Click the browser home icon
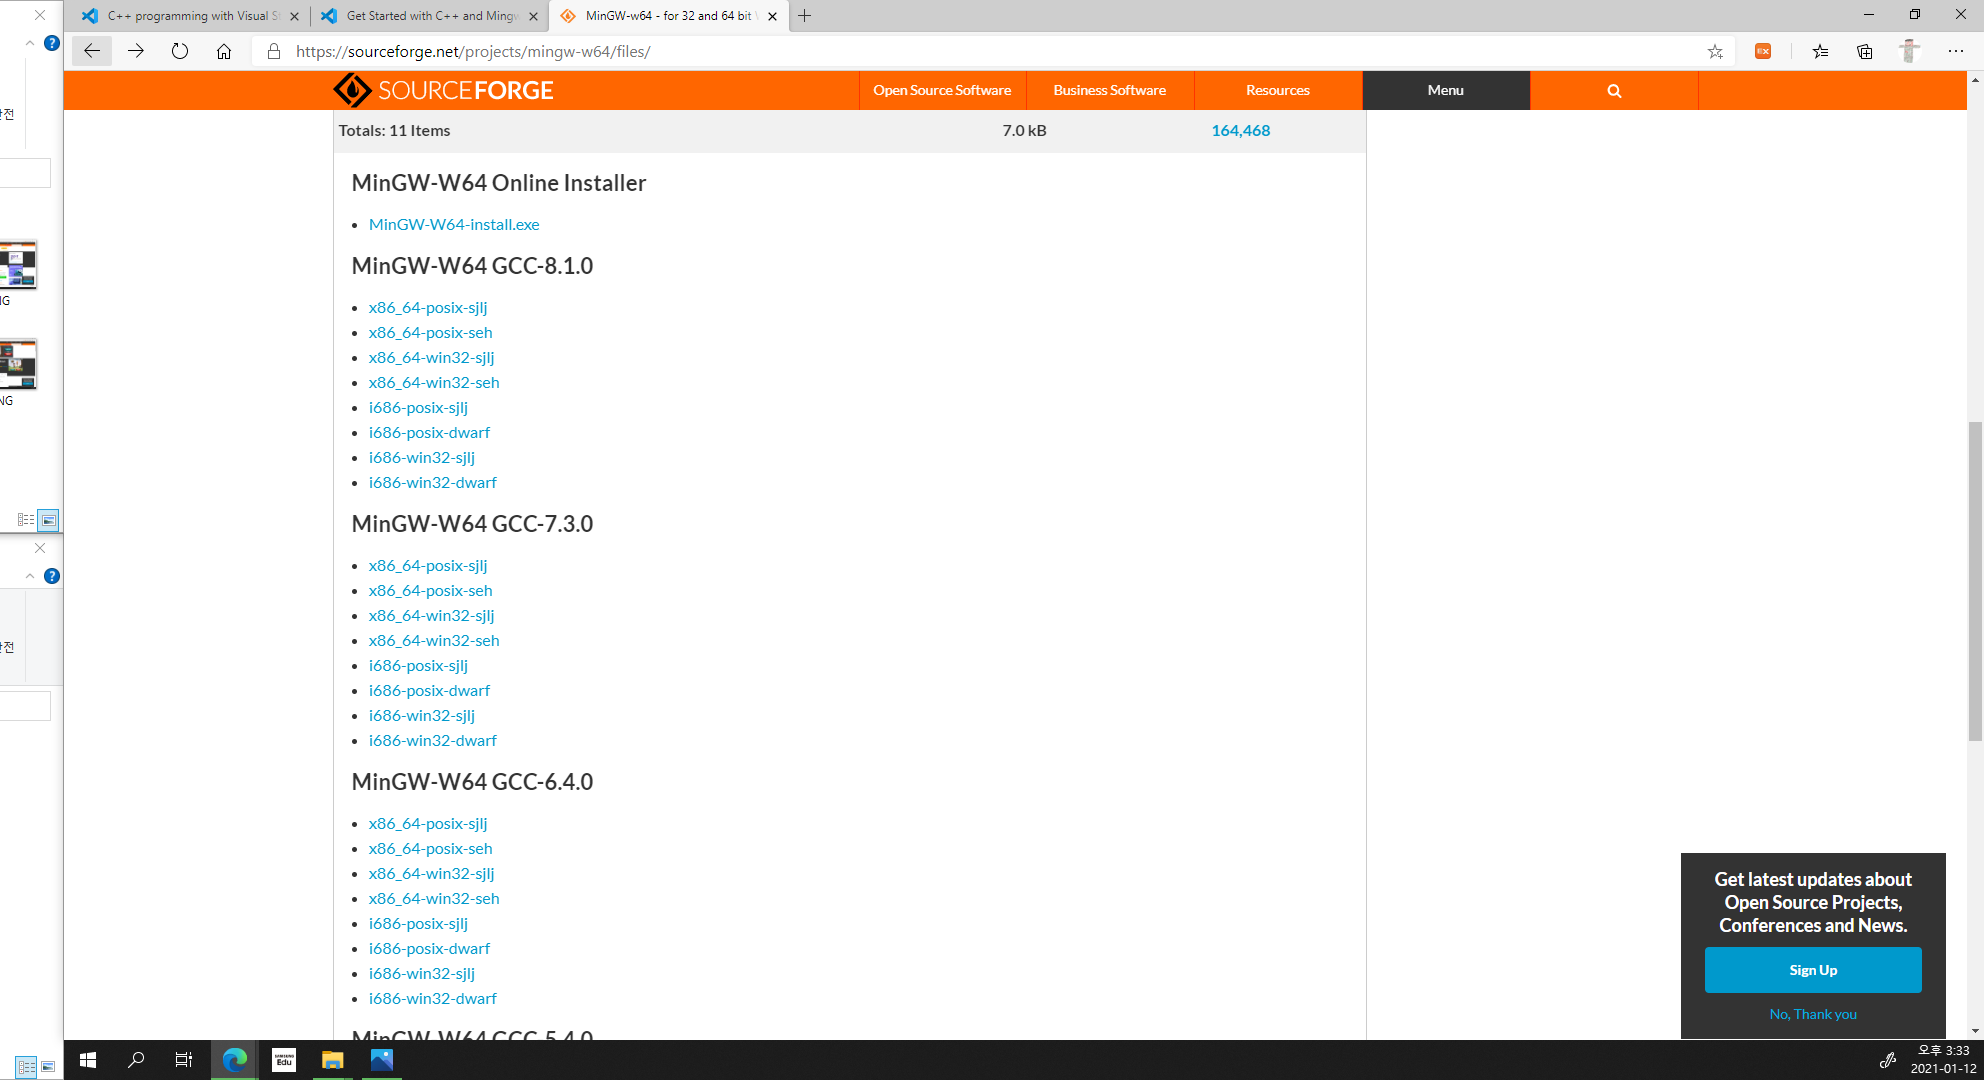Screen dimensions: 1984x1080 tap(224, 51)
